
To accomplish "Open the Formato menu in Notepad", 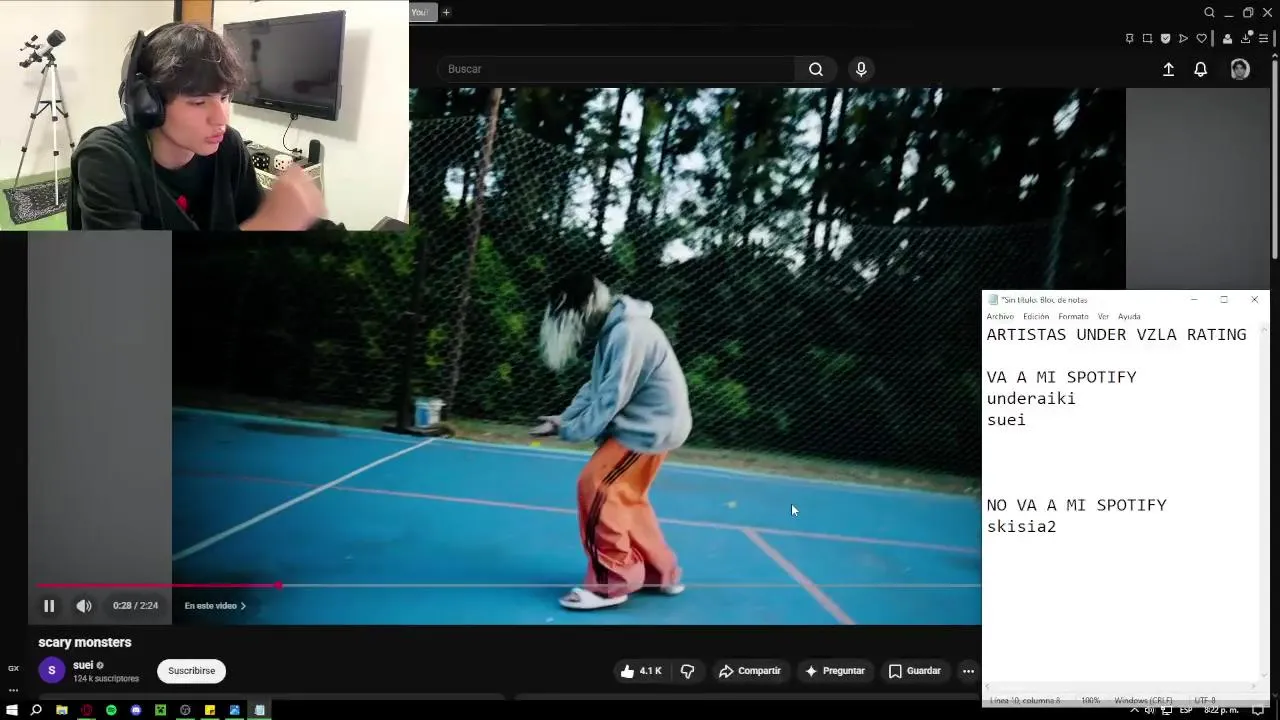I will click(1073, 316).
